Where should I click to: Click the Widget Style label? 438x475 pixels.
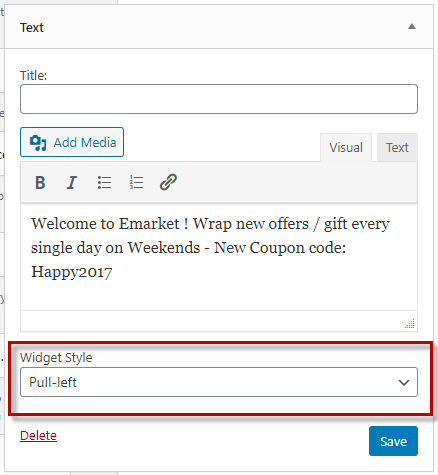(56, 358)
